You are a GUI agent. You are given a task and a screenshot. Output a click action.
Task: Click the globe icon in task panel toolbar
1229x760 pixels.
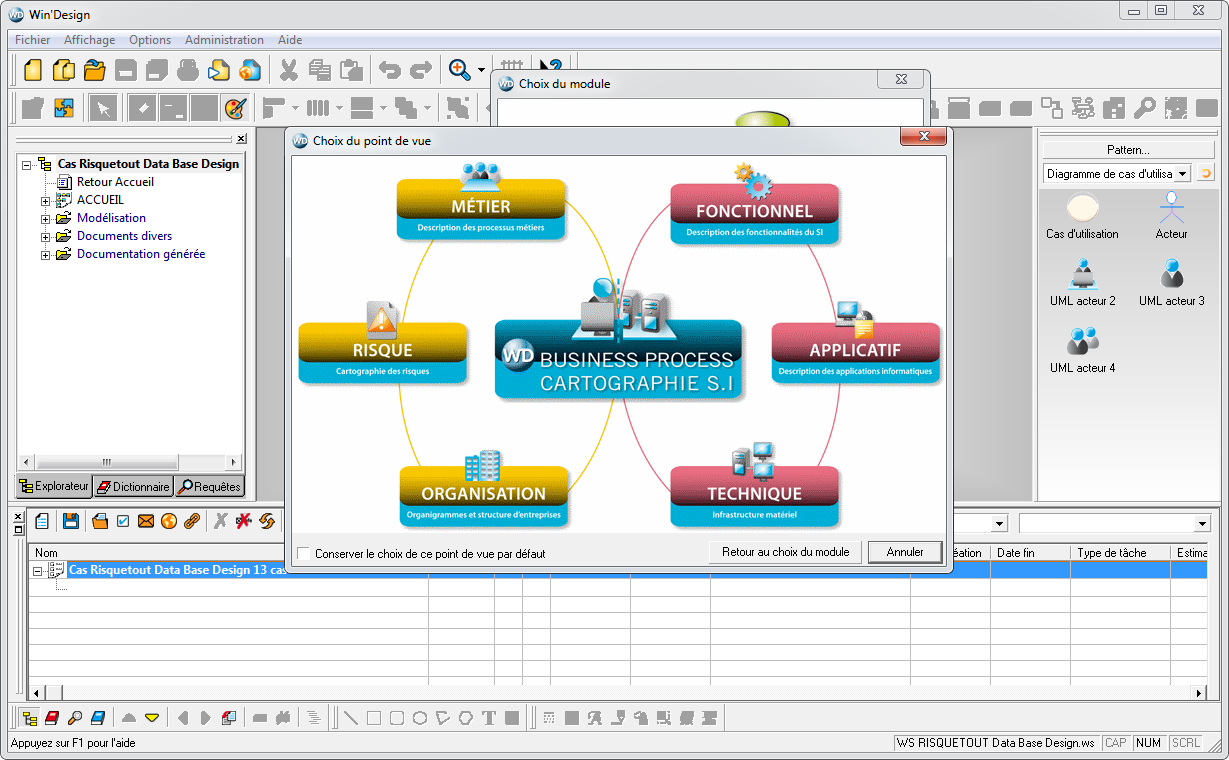click(x=169, y=521)
